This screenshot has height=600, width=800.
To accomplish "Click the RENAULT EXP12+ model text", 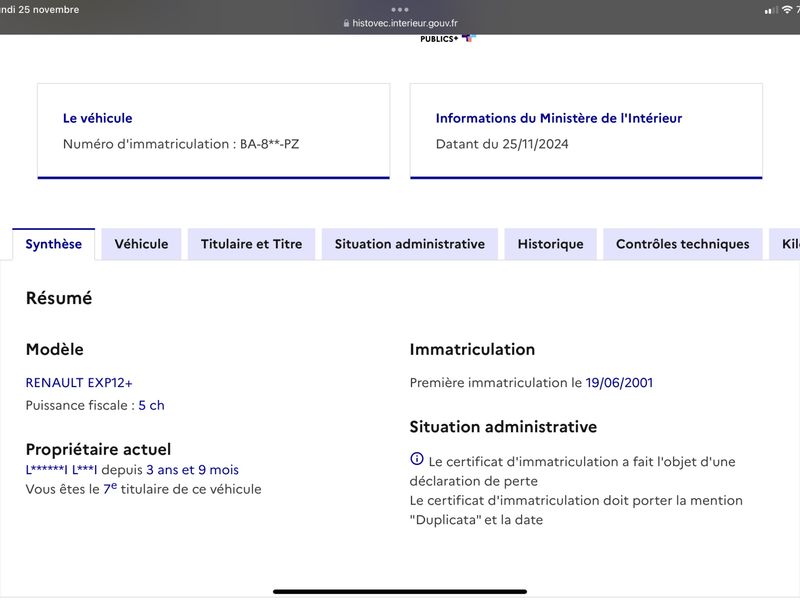I will [79, 383].
